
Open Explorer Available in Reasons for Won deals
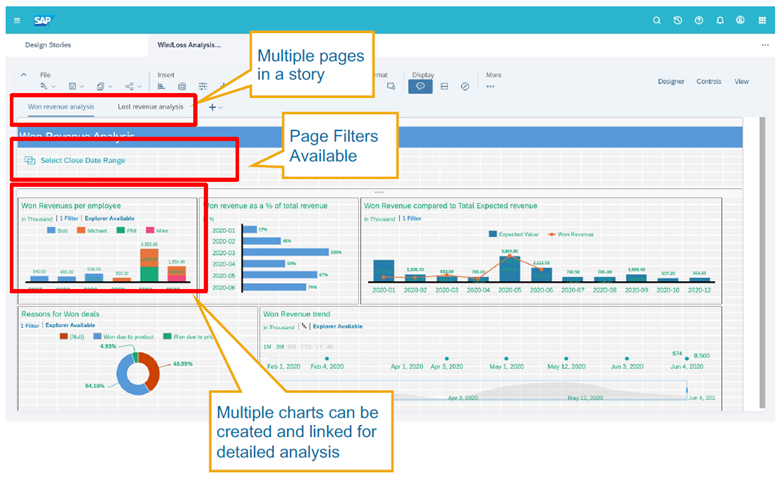pyautogui.click(x=70, y=325)
